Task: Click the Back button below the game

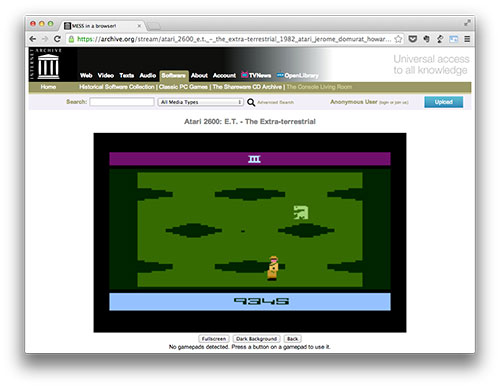Action: point(292,339)
